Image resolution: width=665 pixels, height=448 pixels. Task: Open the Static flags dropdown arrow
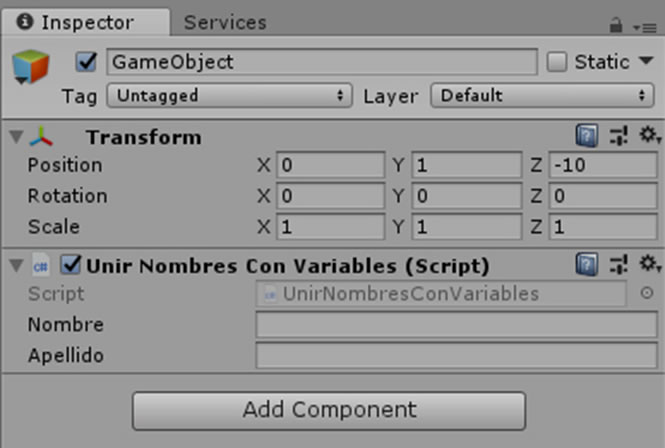point(646,61)
